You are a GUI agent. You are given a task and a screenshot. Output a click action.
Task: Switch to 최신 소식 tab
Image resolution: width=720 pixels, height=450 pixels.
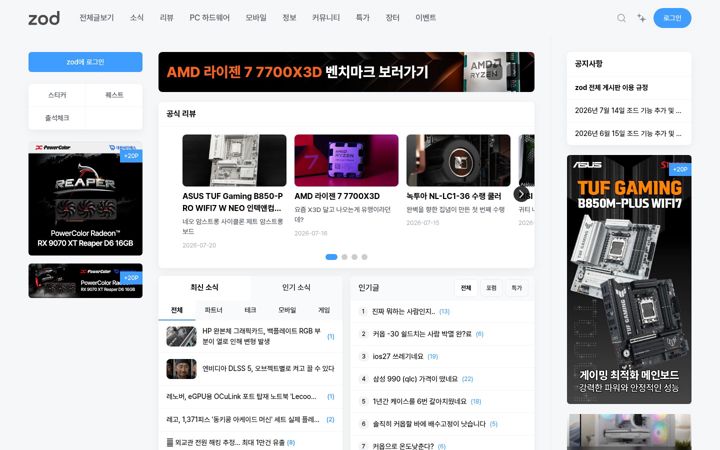tap(204, 287)
